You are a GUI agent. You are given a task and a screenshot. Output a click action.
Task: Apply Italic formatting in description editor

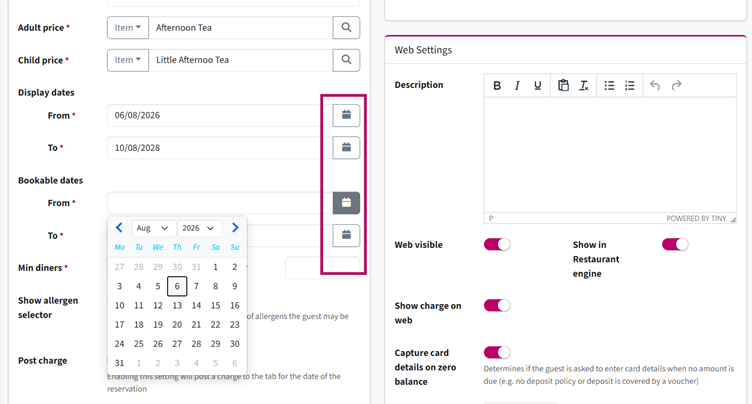pyautogui.click(x=517, y=85)
